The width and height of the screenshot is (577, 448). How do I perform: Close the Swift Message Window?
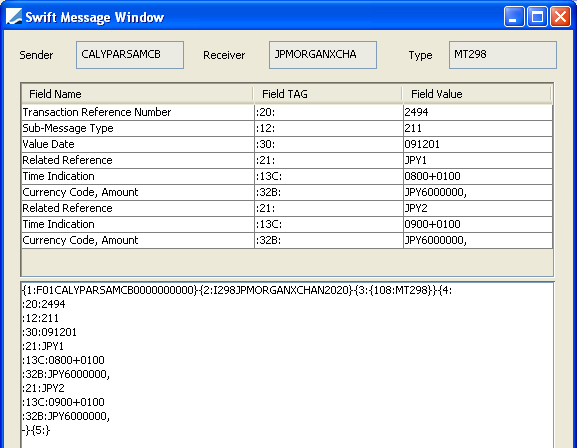coord(560,17)
